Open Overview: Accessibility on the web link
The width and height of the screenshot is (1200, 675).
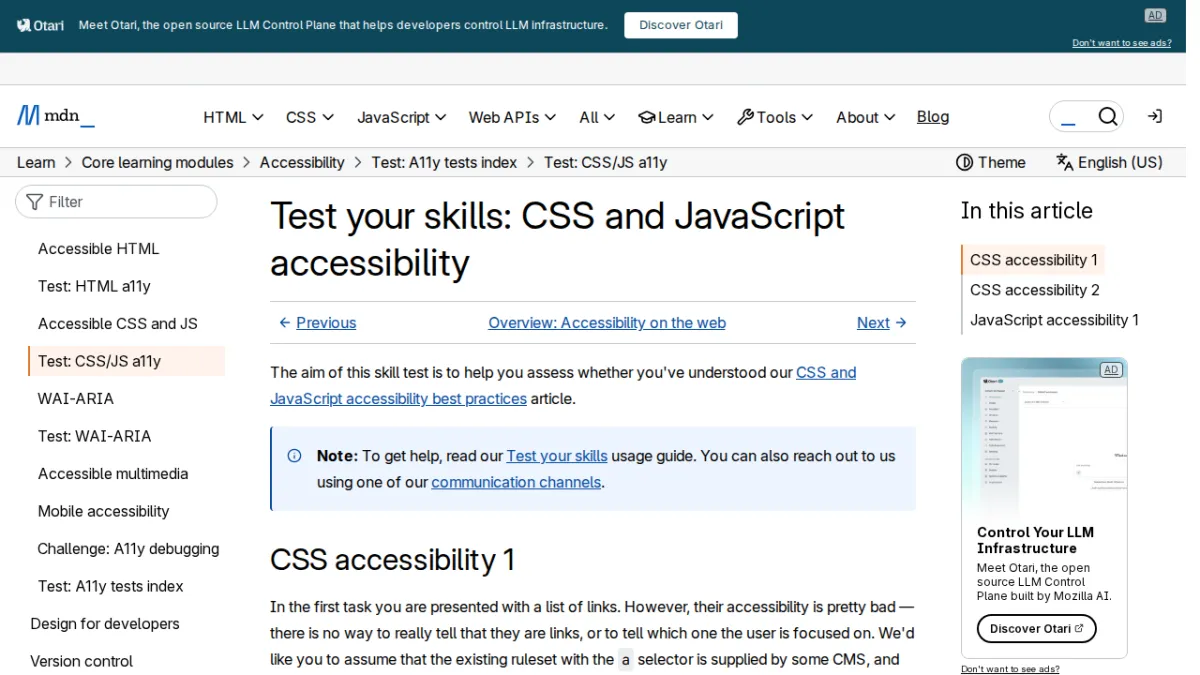(x=607, y=323)
